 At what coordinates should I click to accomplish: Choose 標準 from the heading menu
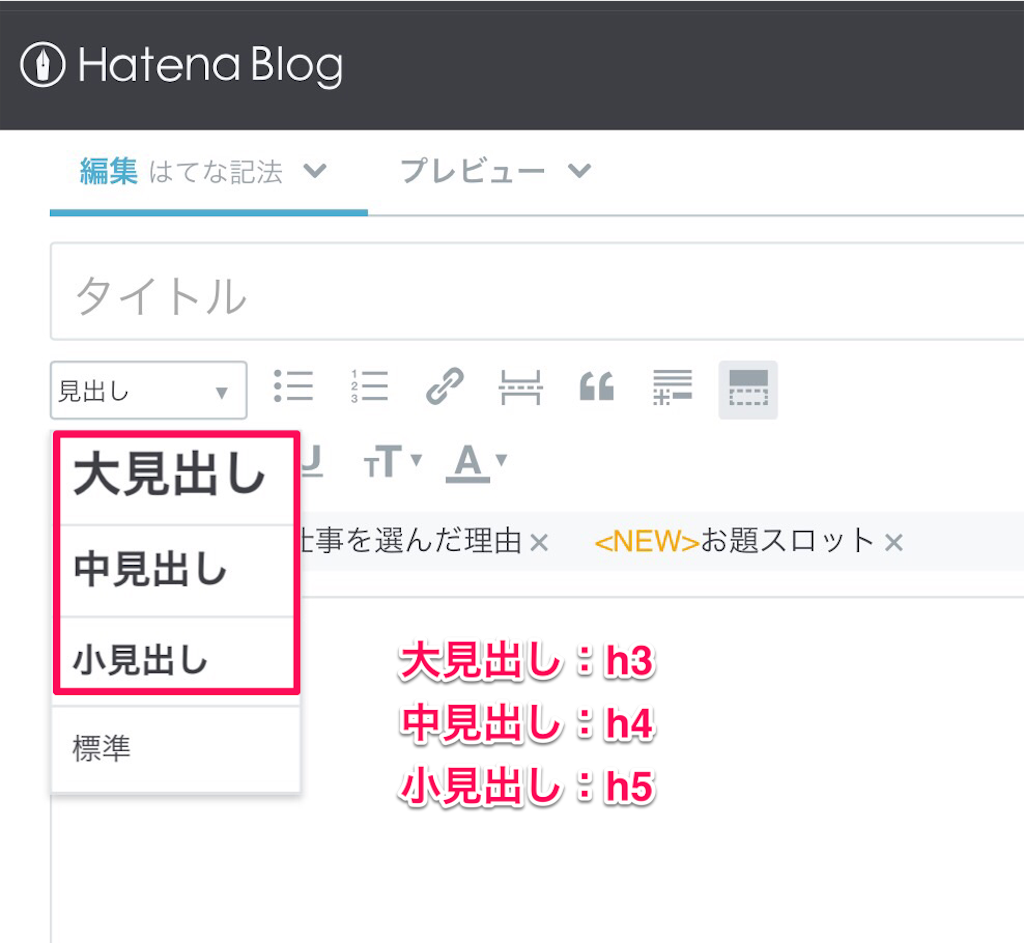(176, 748)
